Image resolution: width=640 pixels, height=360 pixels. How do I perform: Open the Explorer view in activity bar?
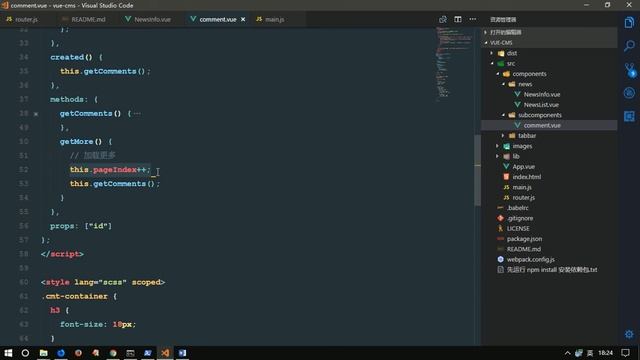pos(629,22)
